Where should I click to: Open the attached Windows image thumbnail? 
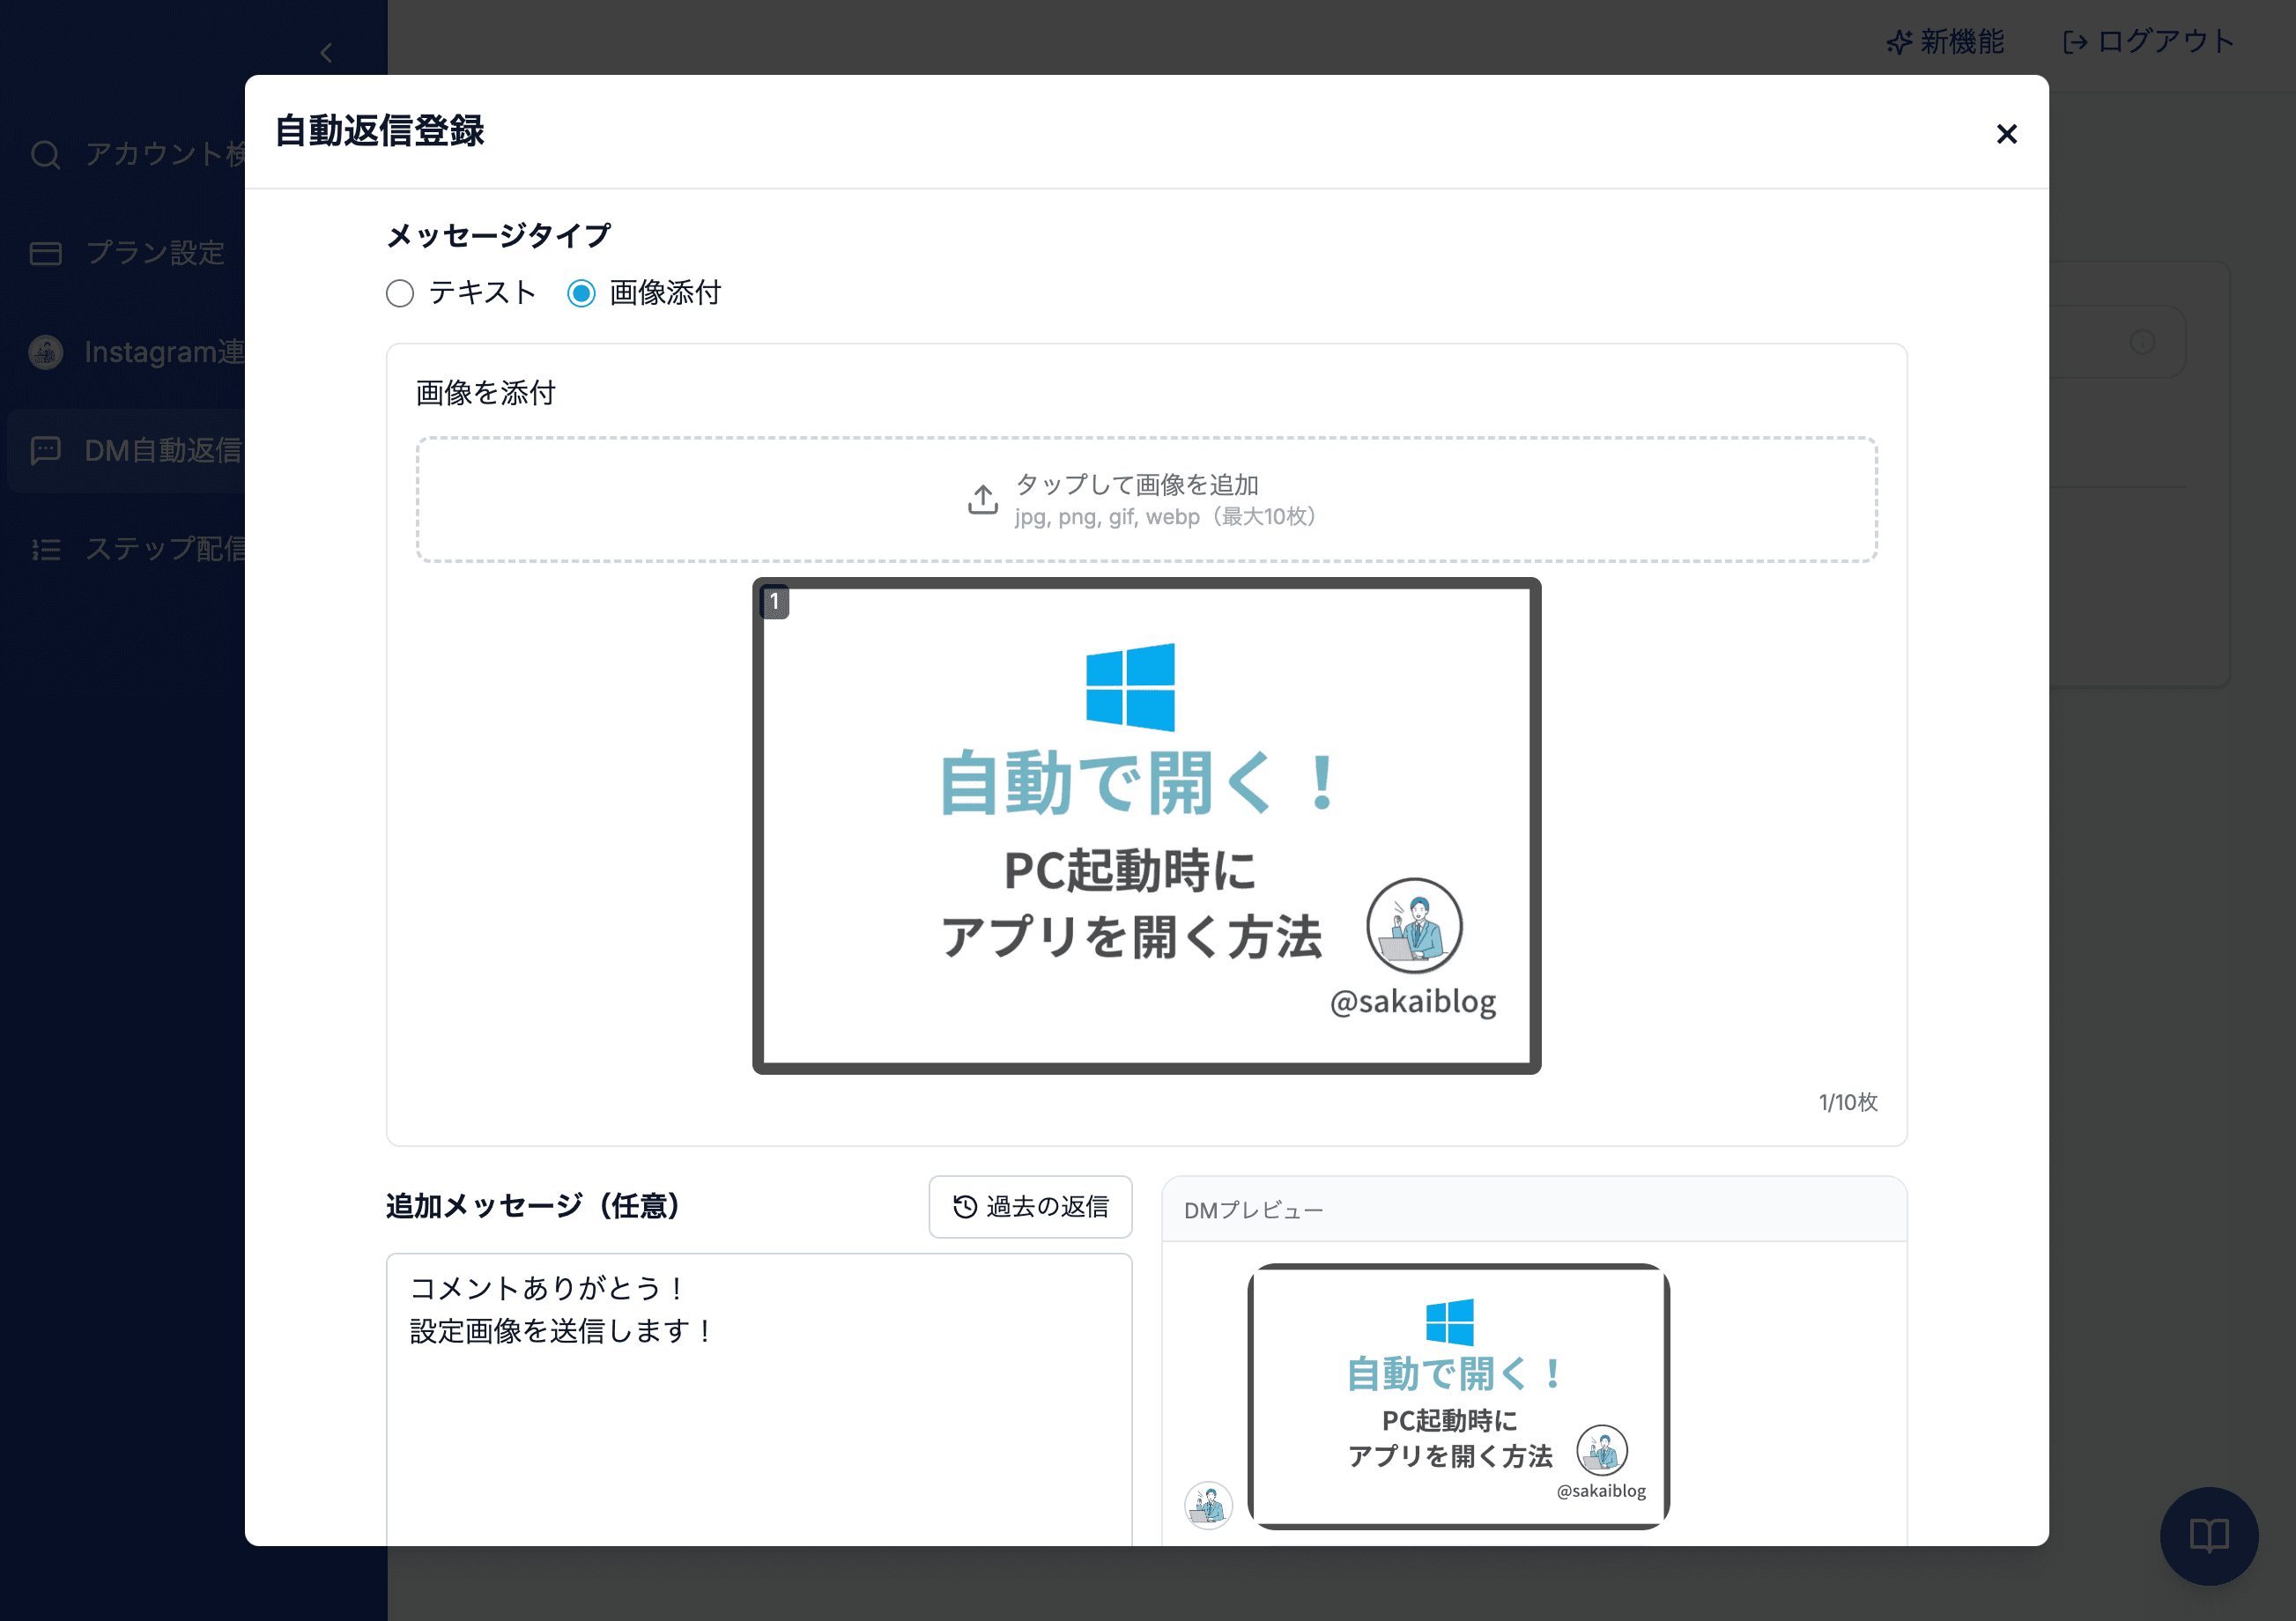[x=1146, y=826]
